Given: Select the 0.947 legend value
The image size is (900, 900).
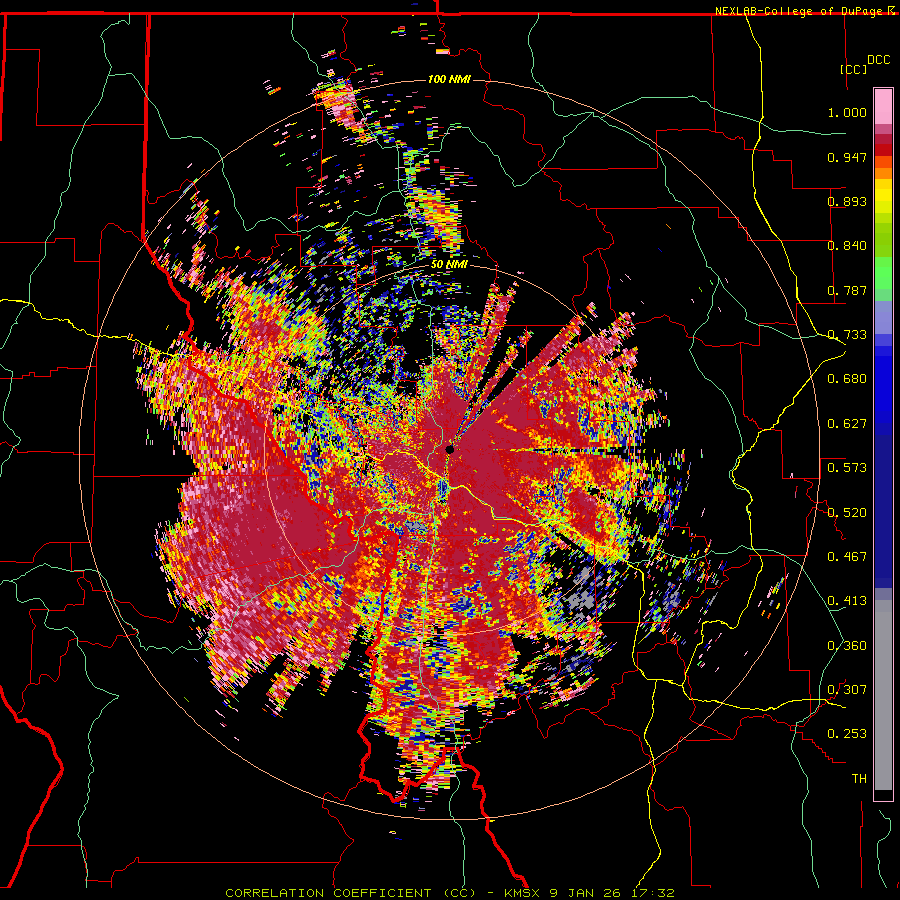Looking at the screenshot, I should point(847,157).
